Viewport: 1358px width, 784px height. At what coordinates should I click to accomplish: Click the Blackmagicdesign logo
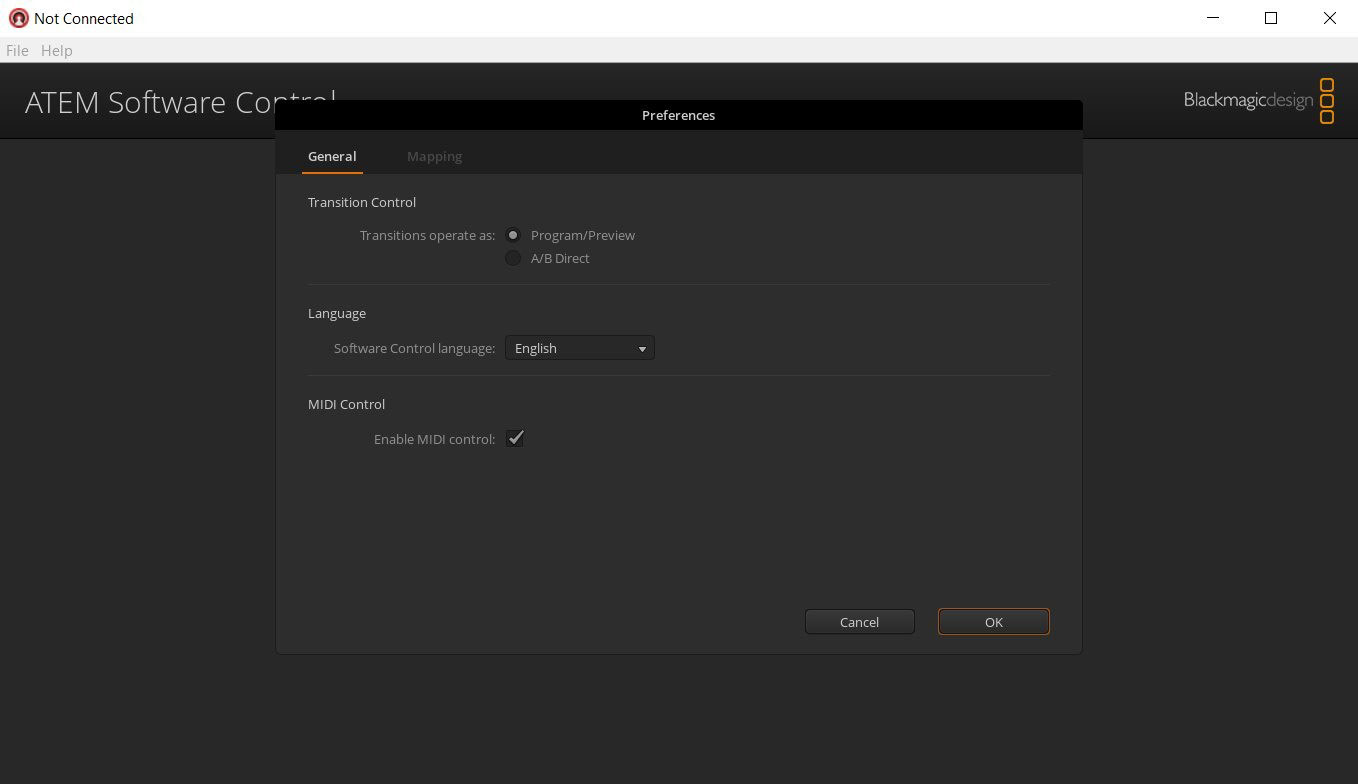pos(1258,100)
